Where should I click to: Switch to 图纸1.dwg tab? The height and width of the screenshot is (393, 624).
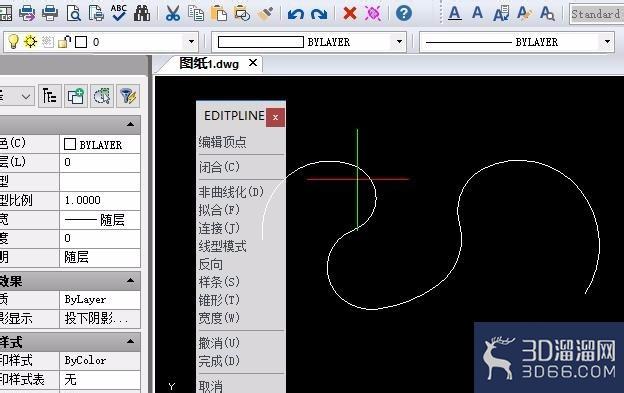tap(209, 64)
